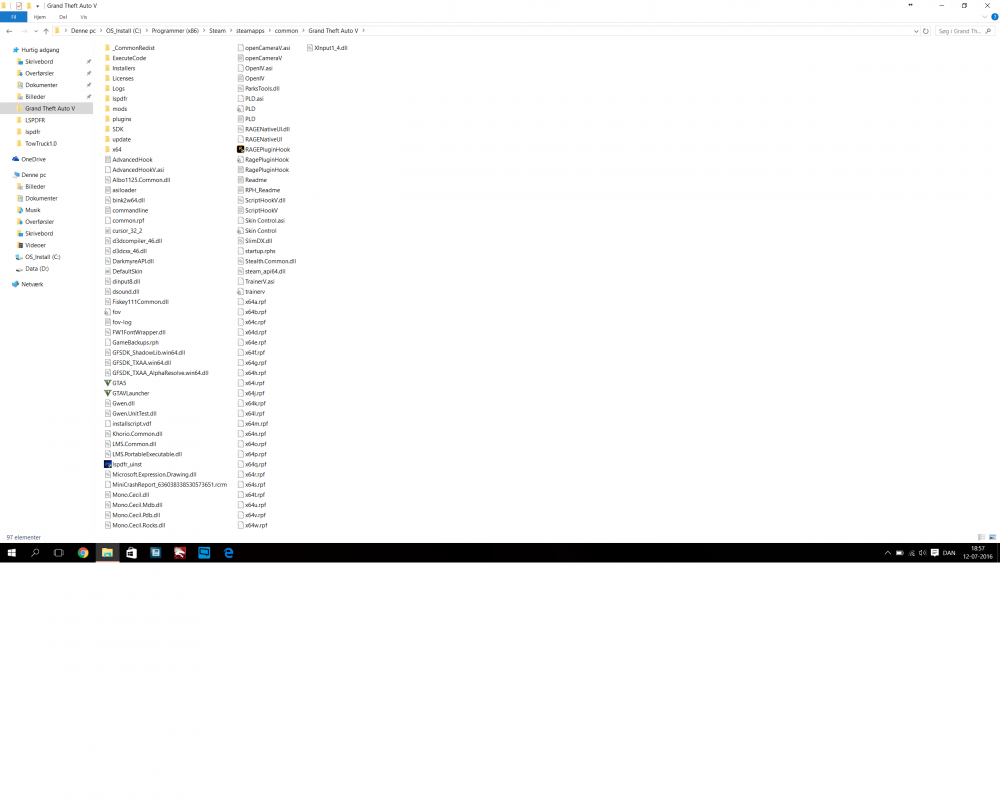Expand the breadcrumb chevron after Steam
1000x800 pixels.
(231, 31)
